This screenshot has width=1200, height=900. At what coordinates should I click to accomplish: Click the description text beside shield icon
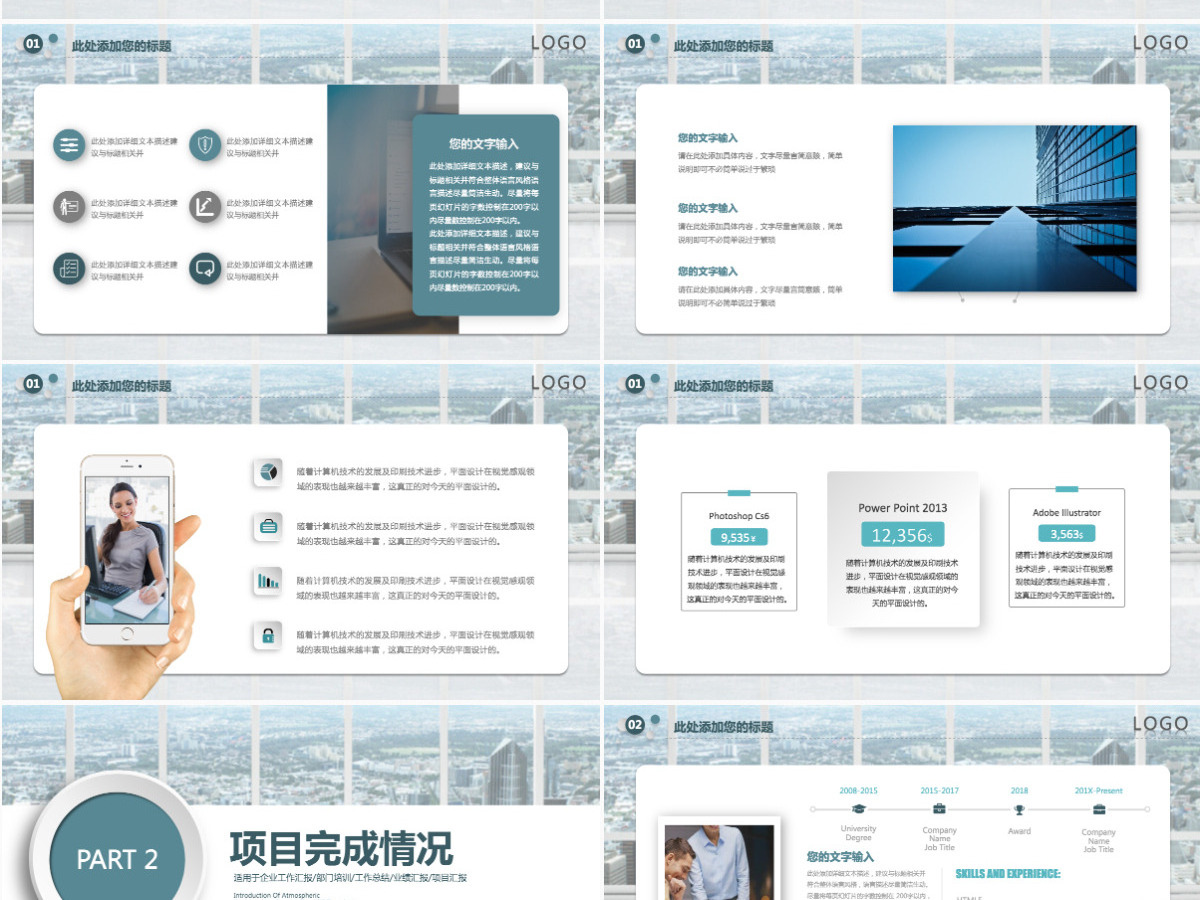tap(270, 147)
